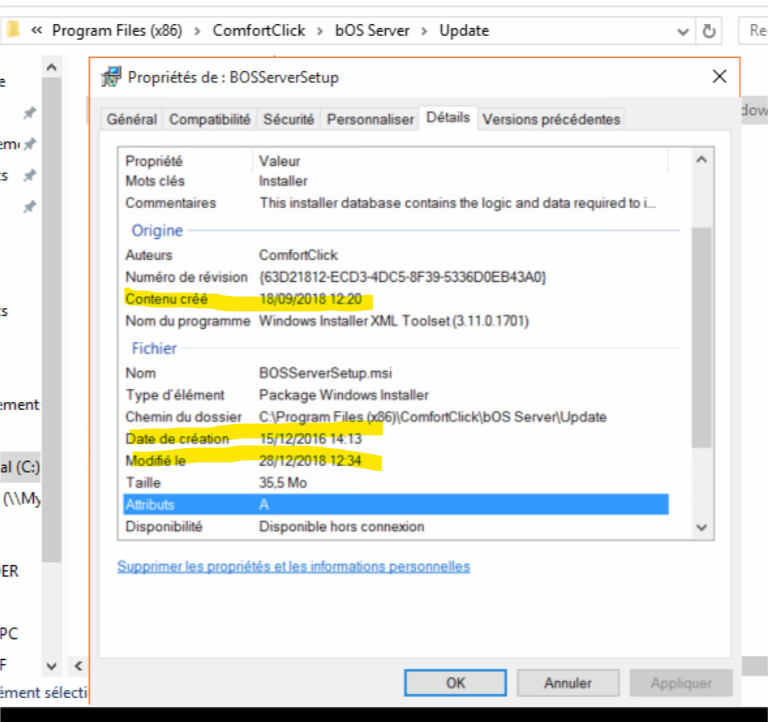
Task: Click the navigation pane scroll-down arrow
Action: (51, 665)
